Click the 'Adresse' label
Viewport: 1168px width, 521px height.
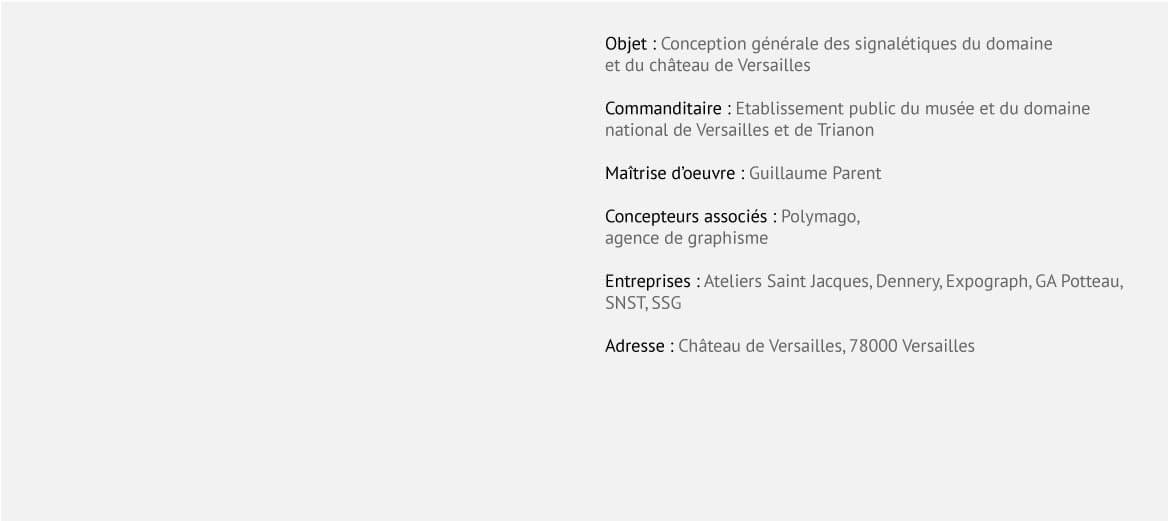634,347
